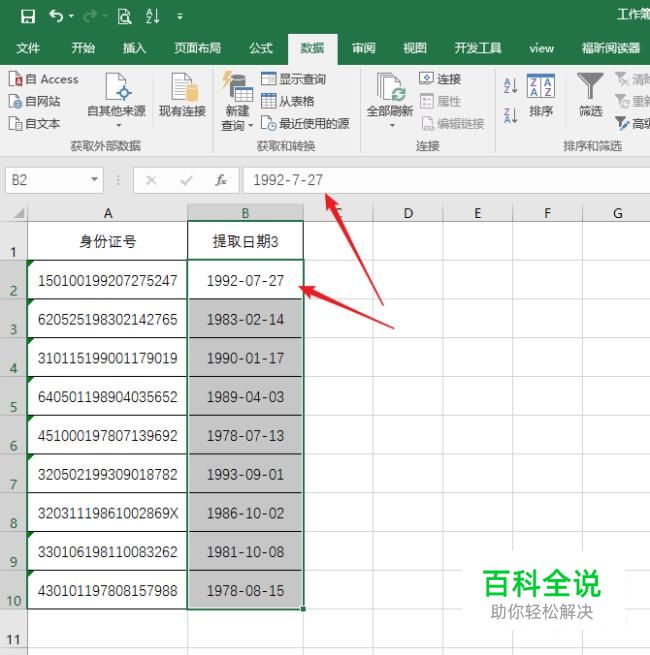This screenshot has width=650, height=655.
Task: Open 自其他来源 dropdown
Action: point(117,100)
